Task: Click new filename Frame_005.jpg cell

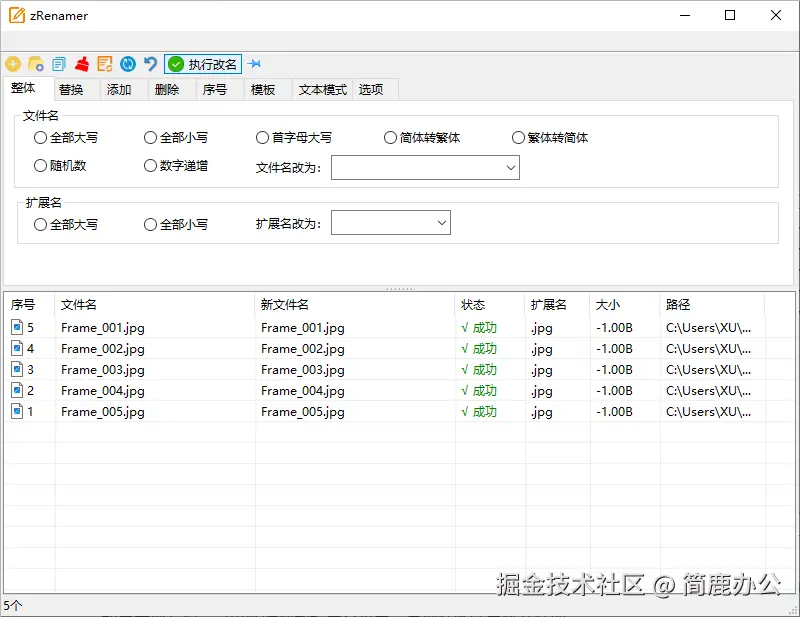Action: coord(303,411)
